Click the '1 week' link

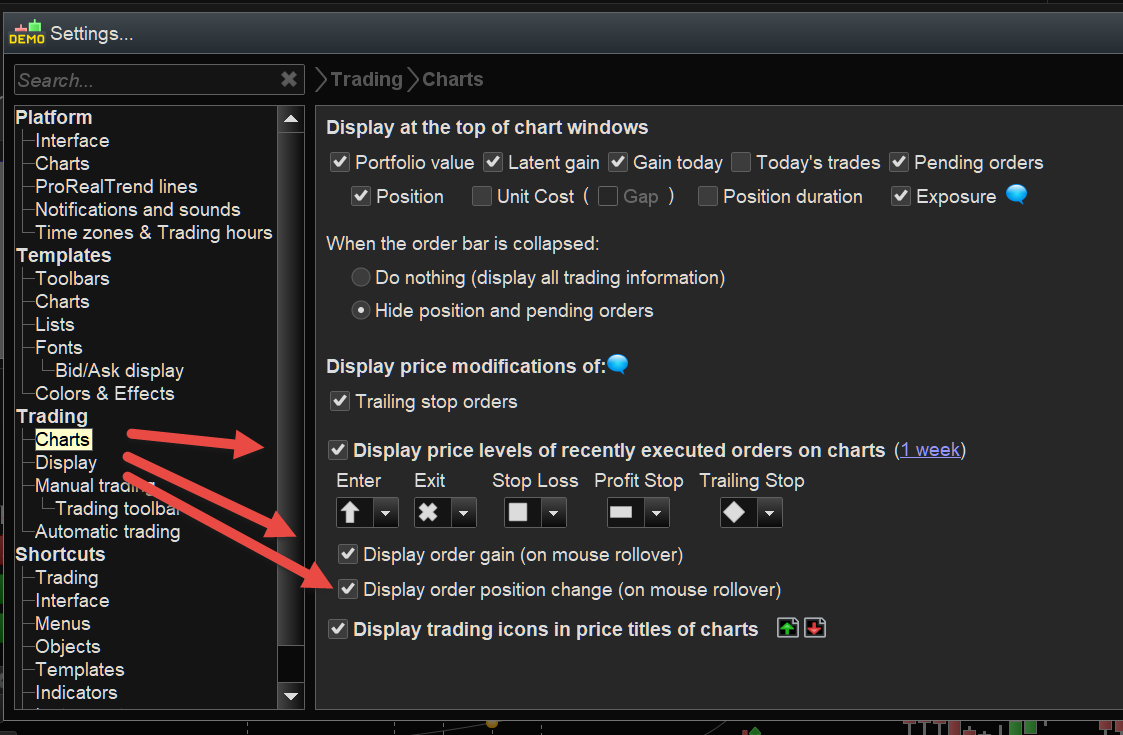pyautogui.click(x=930, y=450)
